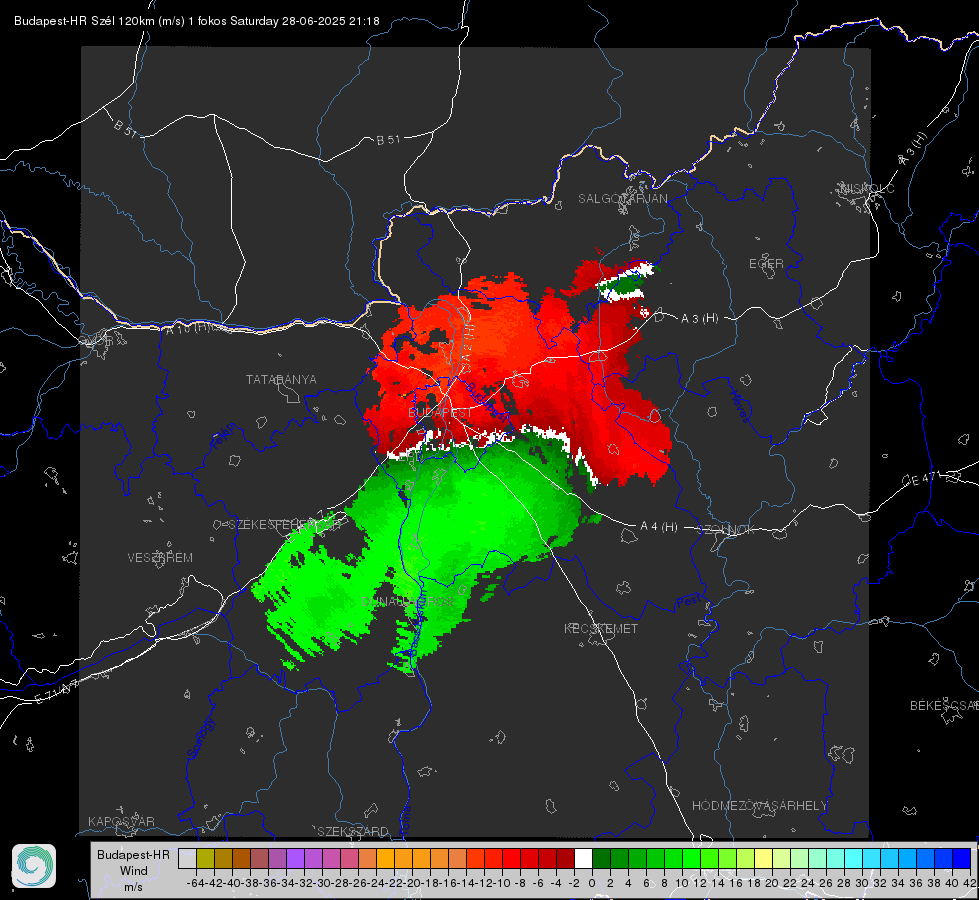Screen dimensions: 979x900
Task: Click the gray swatch starting at -64
Action: (x=187, y=858)
